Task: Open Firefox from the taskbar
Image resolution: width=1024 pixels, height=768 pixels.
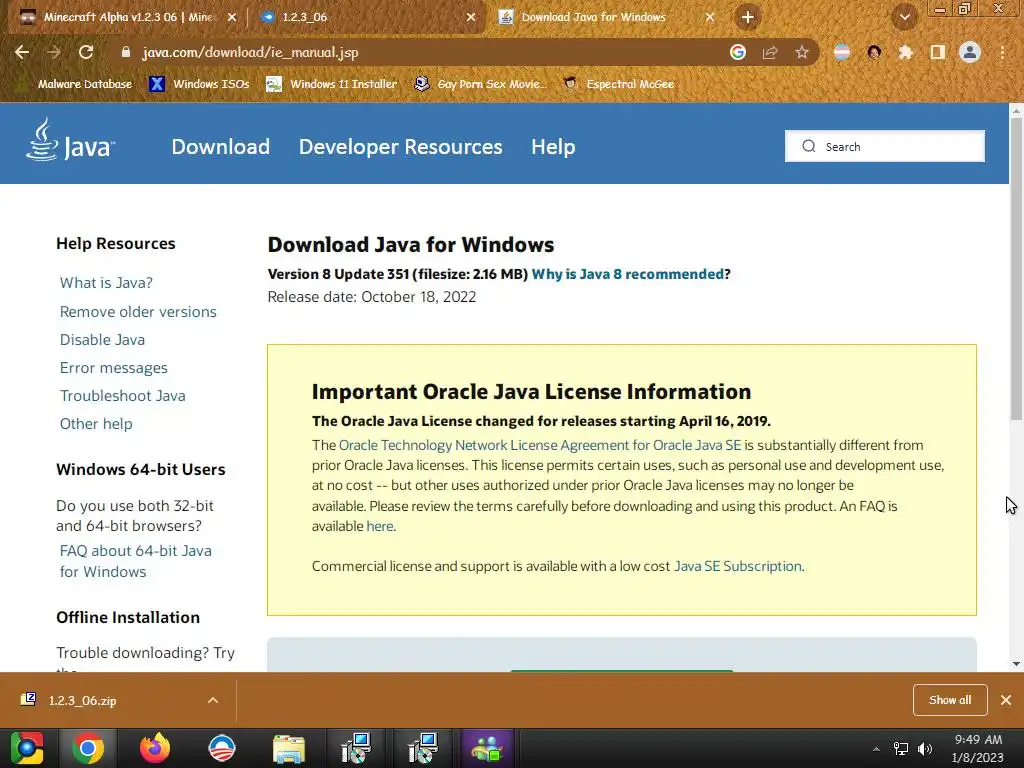Action: pyautogui.click(x=155, y=748)
